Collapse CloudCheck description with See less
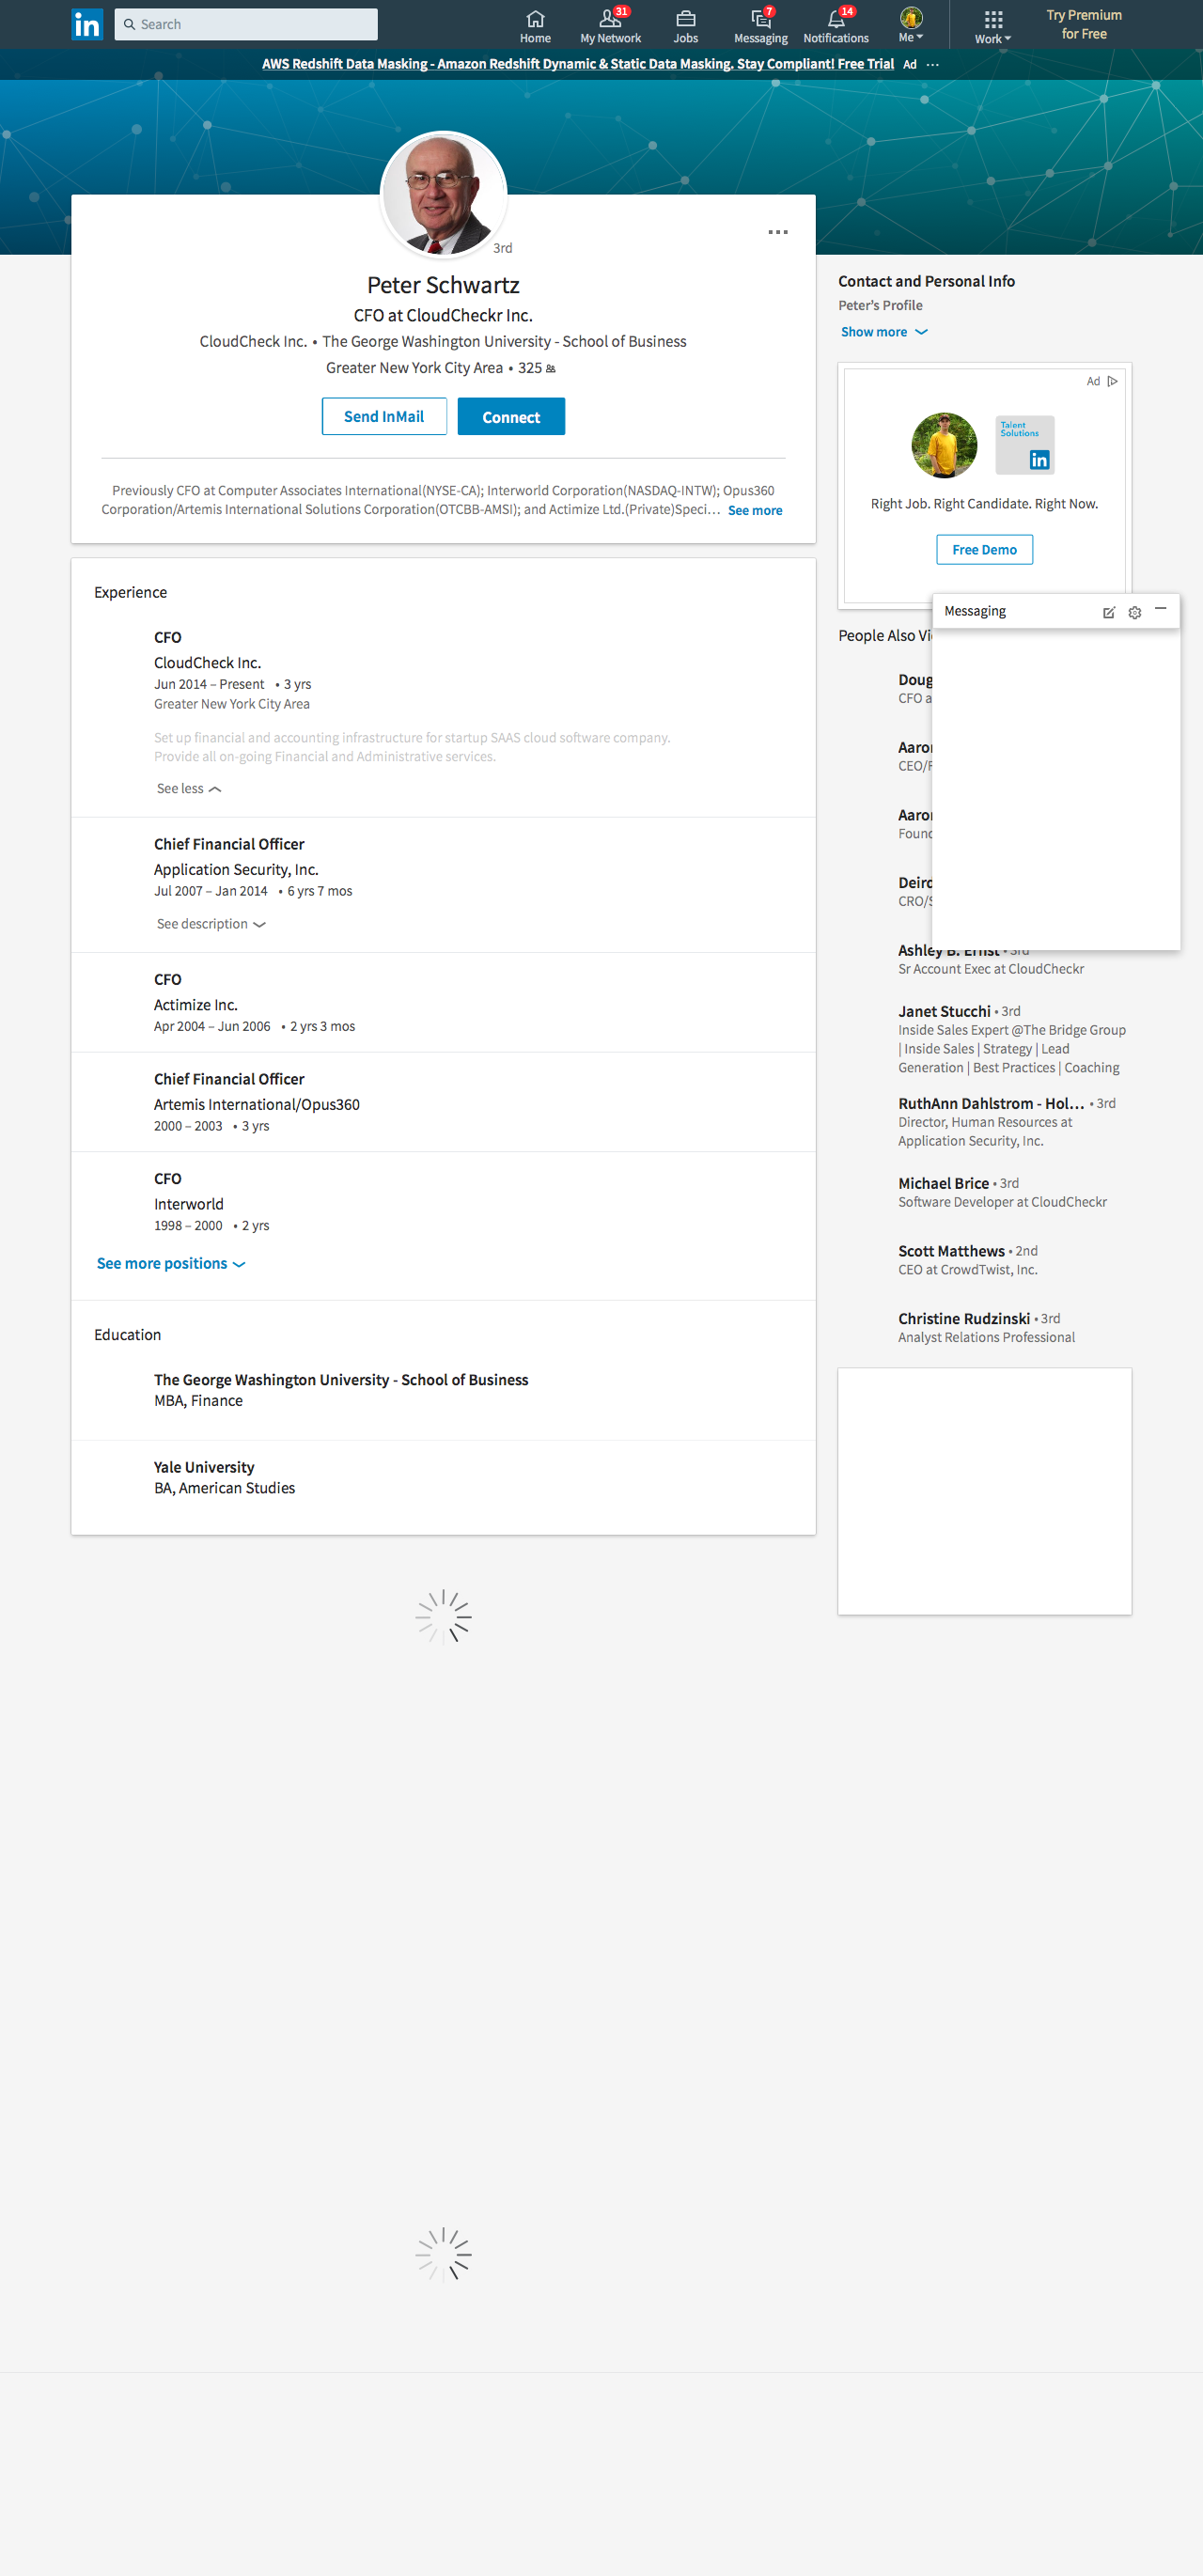Viewport: 1203px width, 2576px height. (188, 788)
